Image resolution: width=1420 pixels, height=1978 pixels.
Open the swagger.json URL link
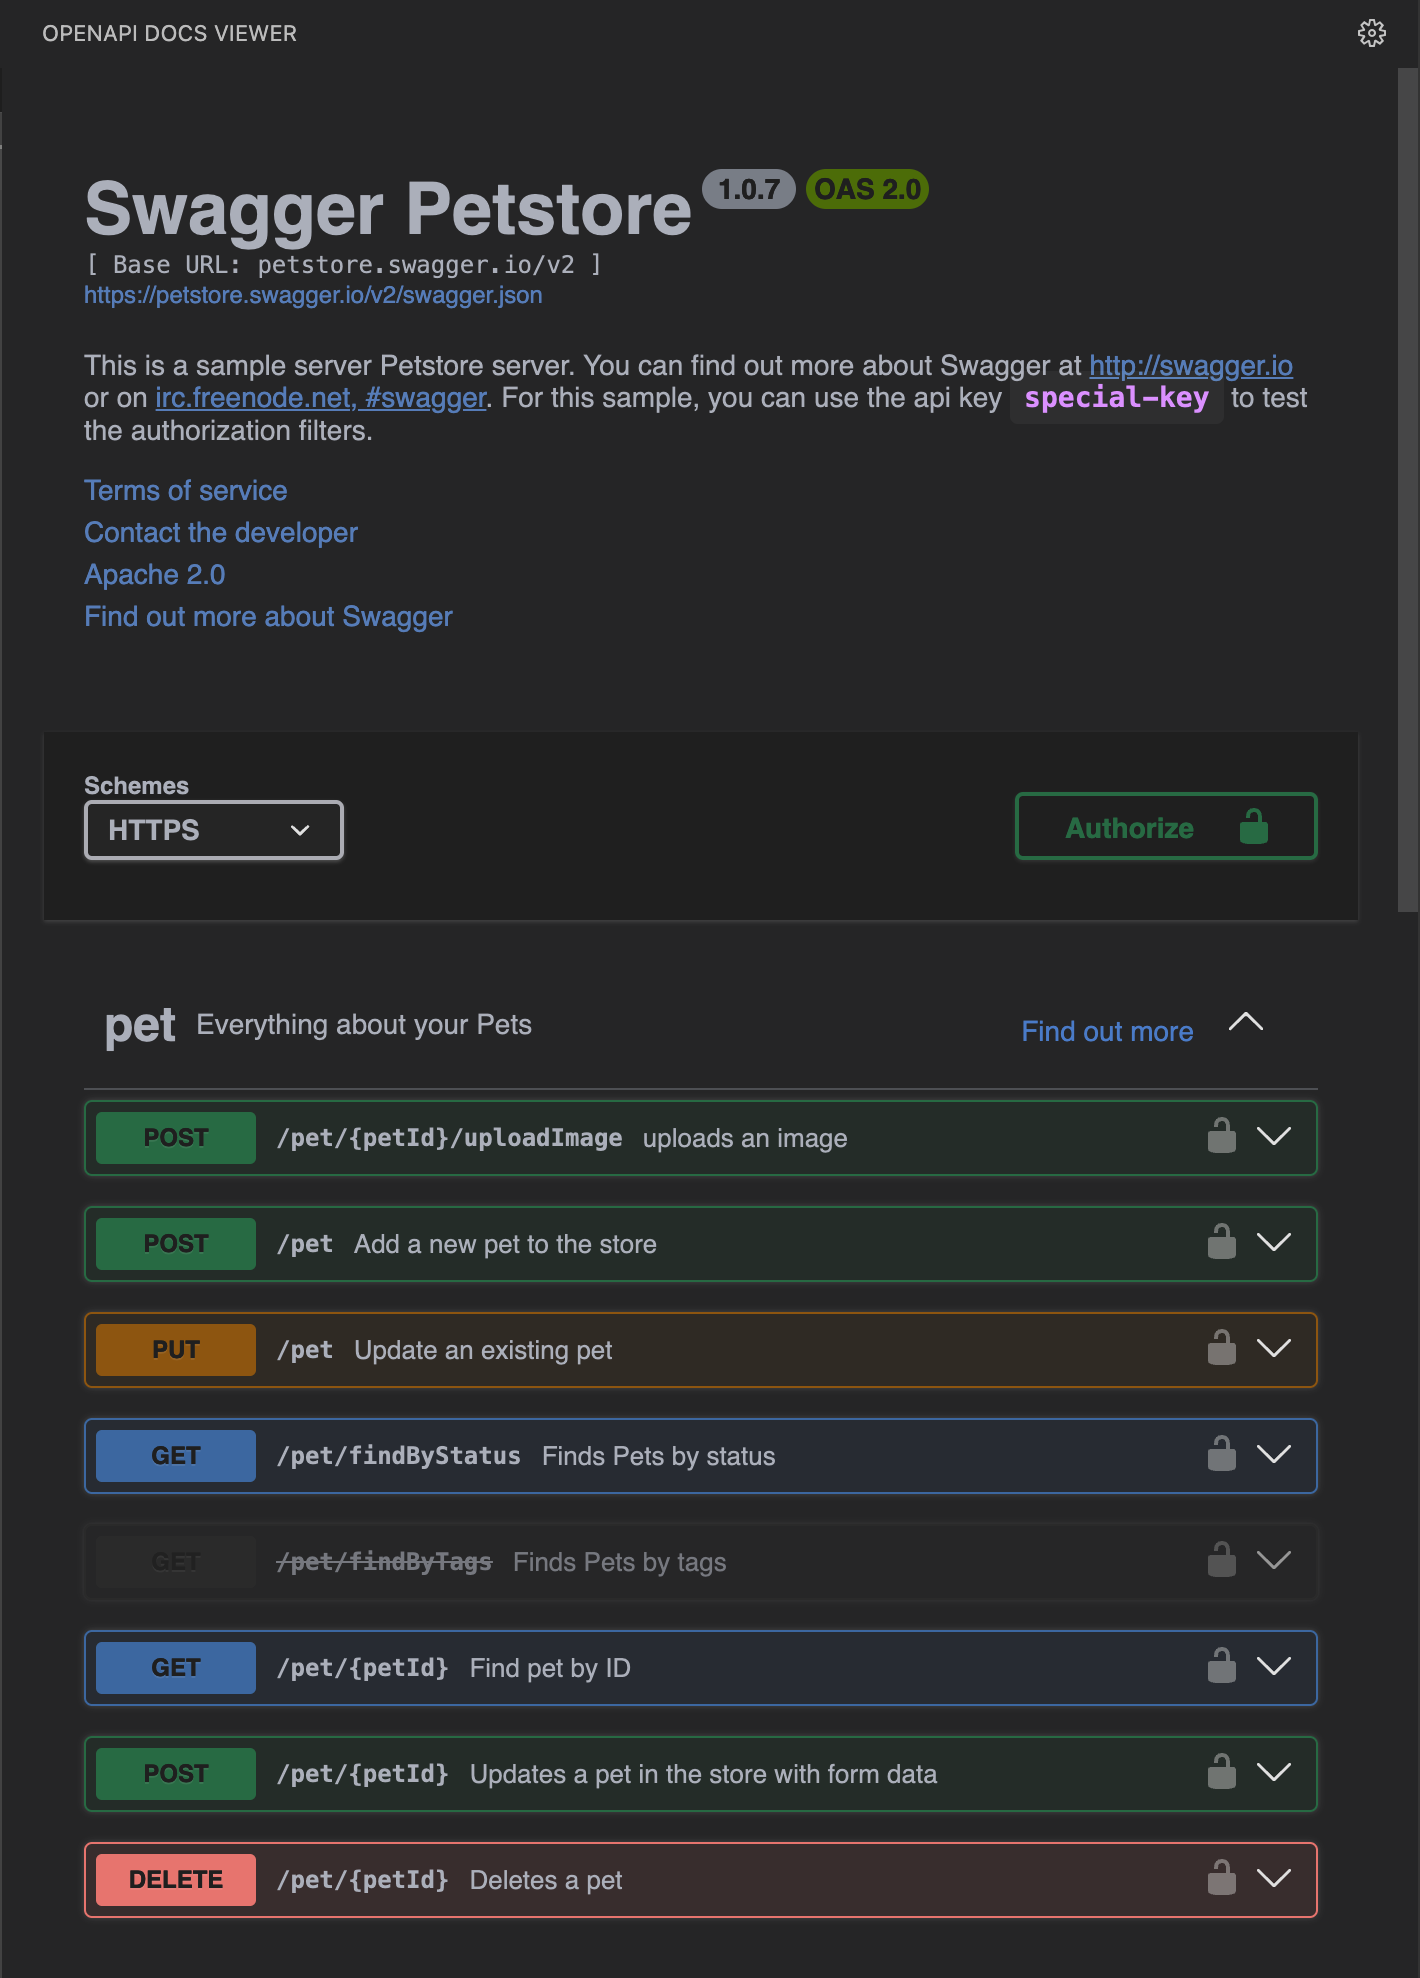[x=313, y=295]
